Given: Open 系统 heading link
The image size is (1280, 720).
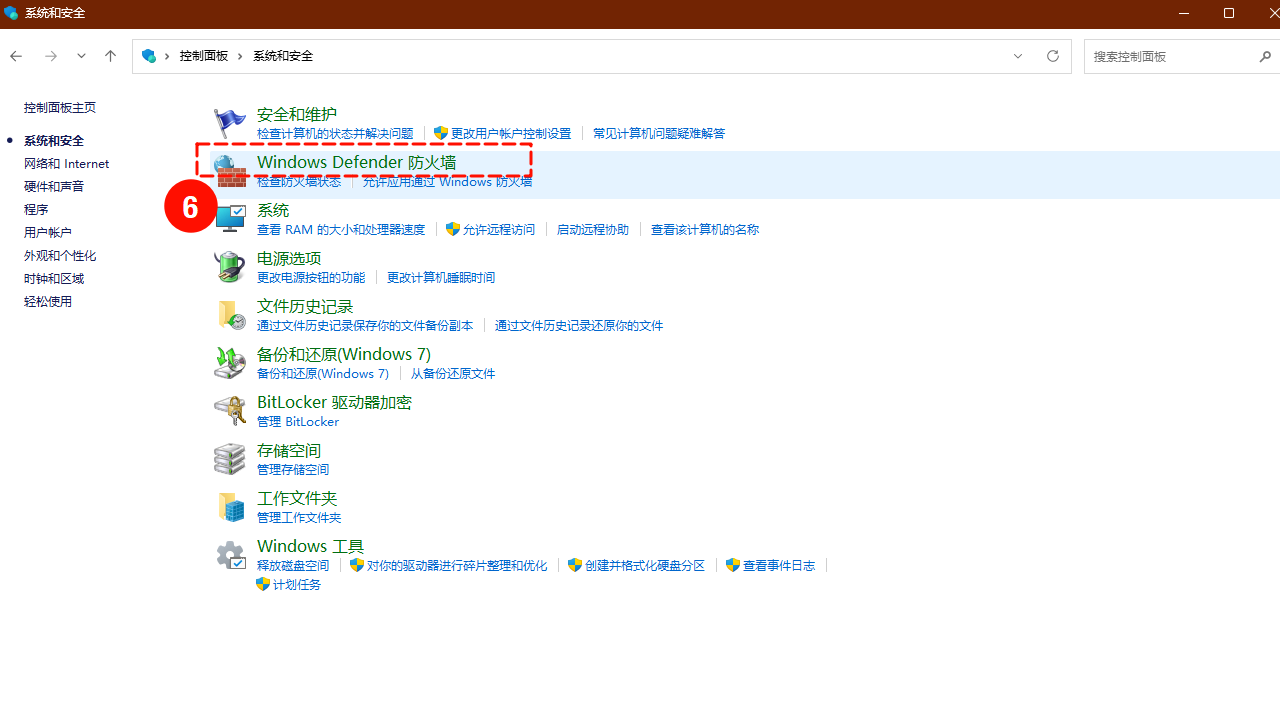Looking at the screenshot, I should coord(273,210).
